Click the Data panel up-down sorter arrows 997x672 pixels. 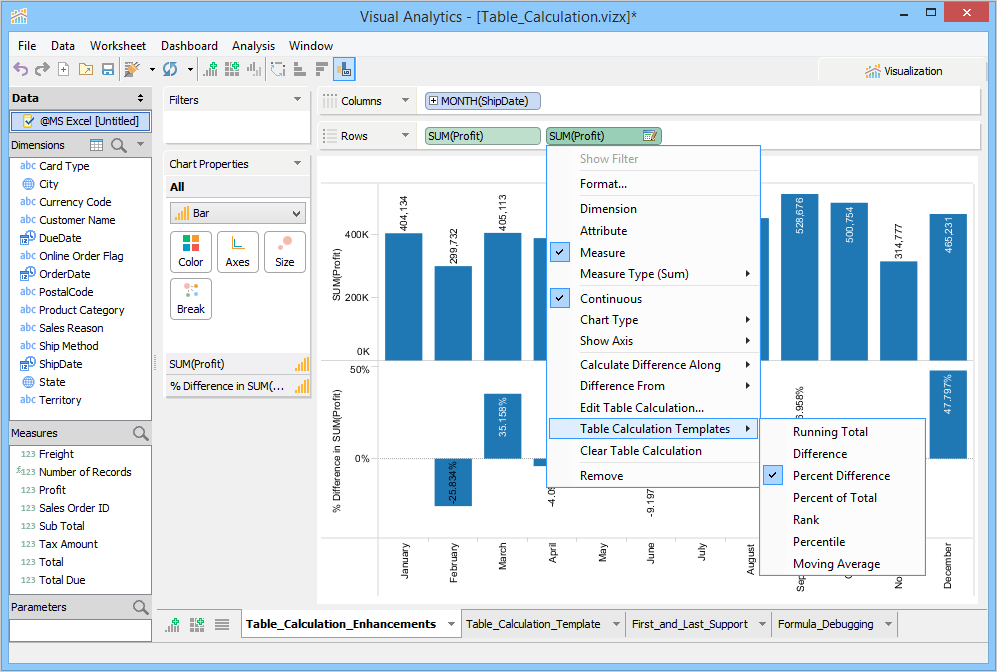pos(141,98)
